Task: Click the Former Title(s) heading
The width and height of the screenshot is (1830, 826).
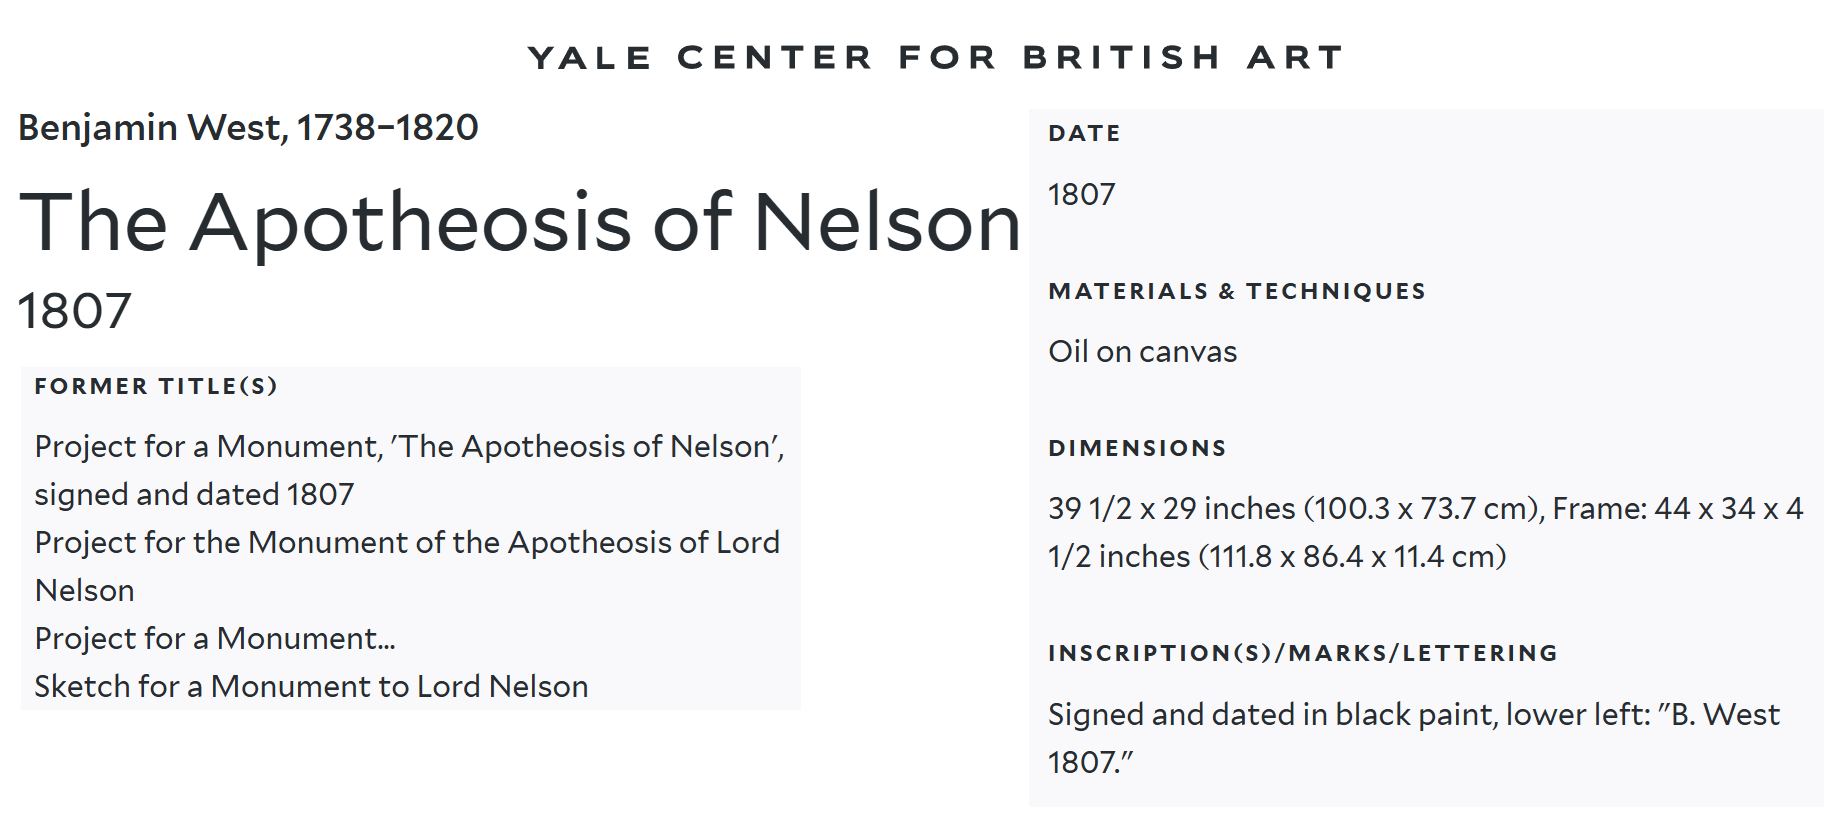Action: (x=156, y=386)
